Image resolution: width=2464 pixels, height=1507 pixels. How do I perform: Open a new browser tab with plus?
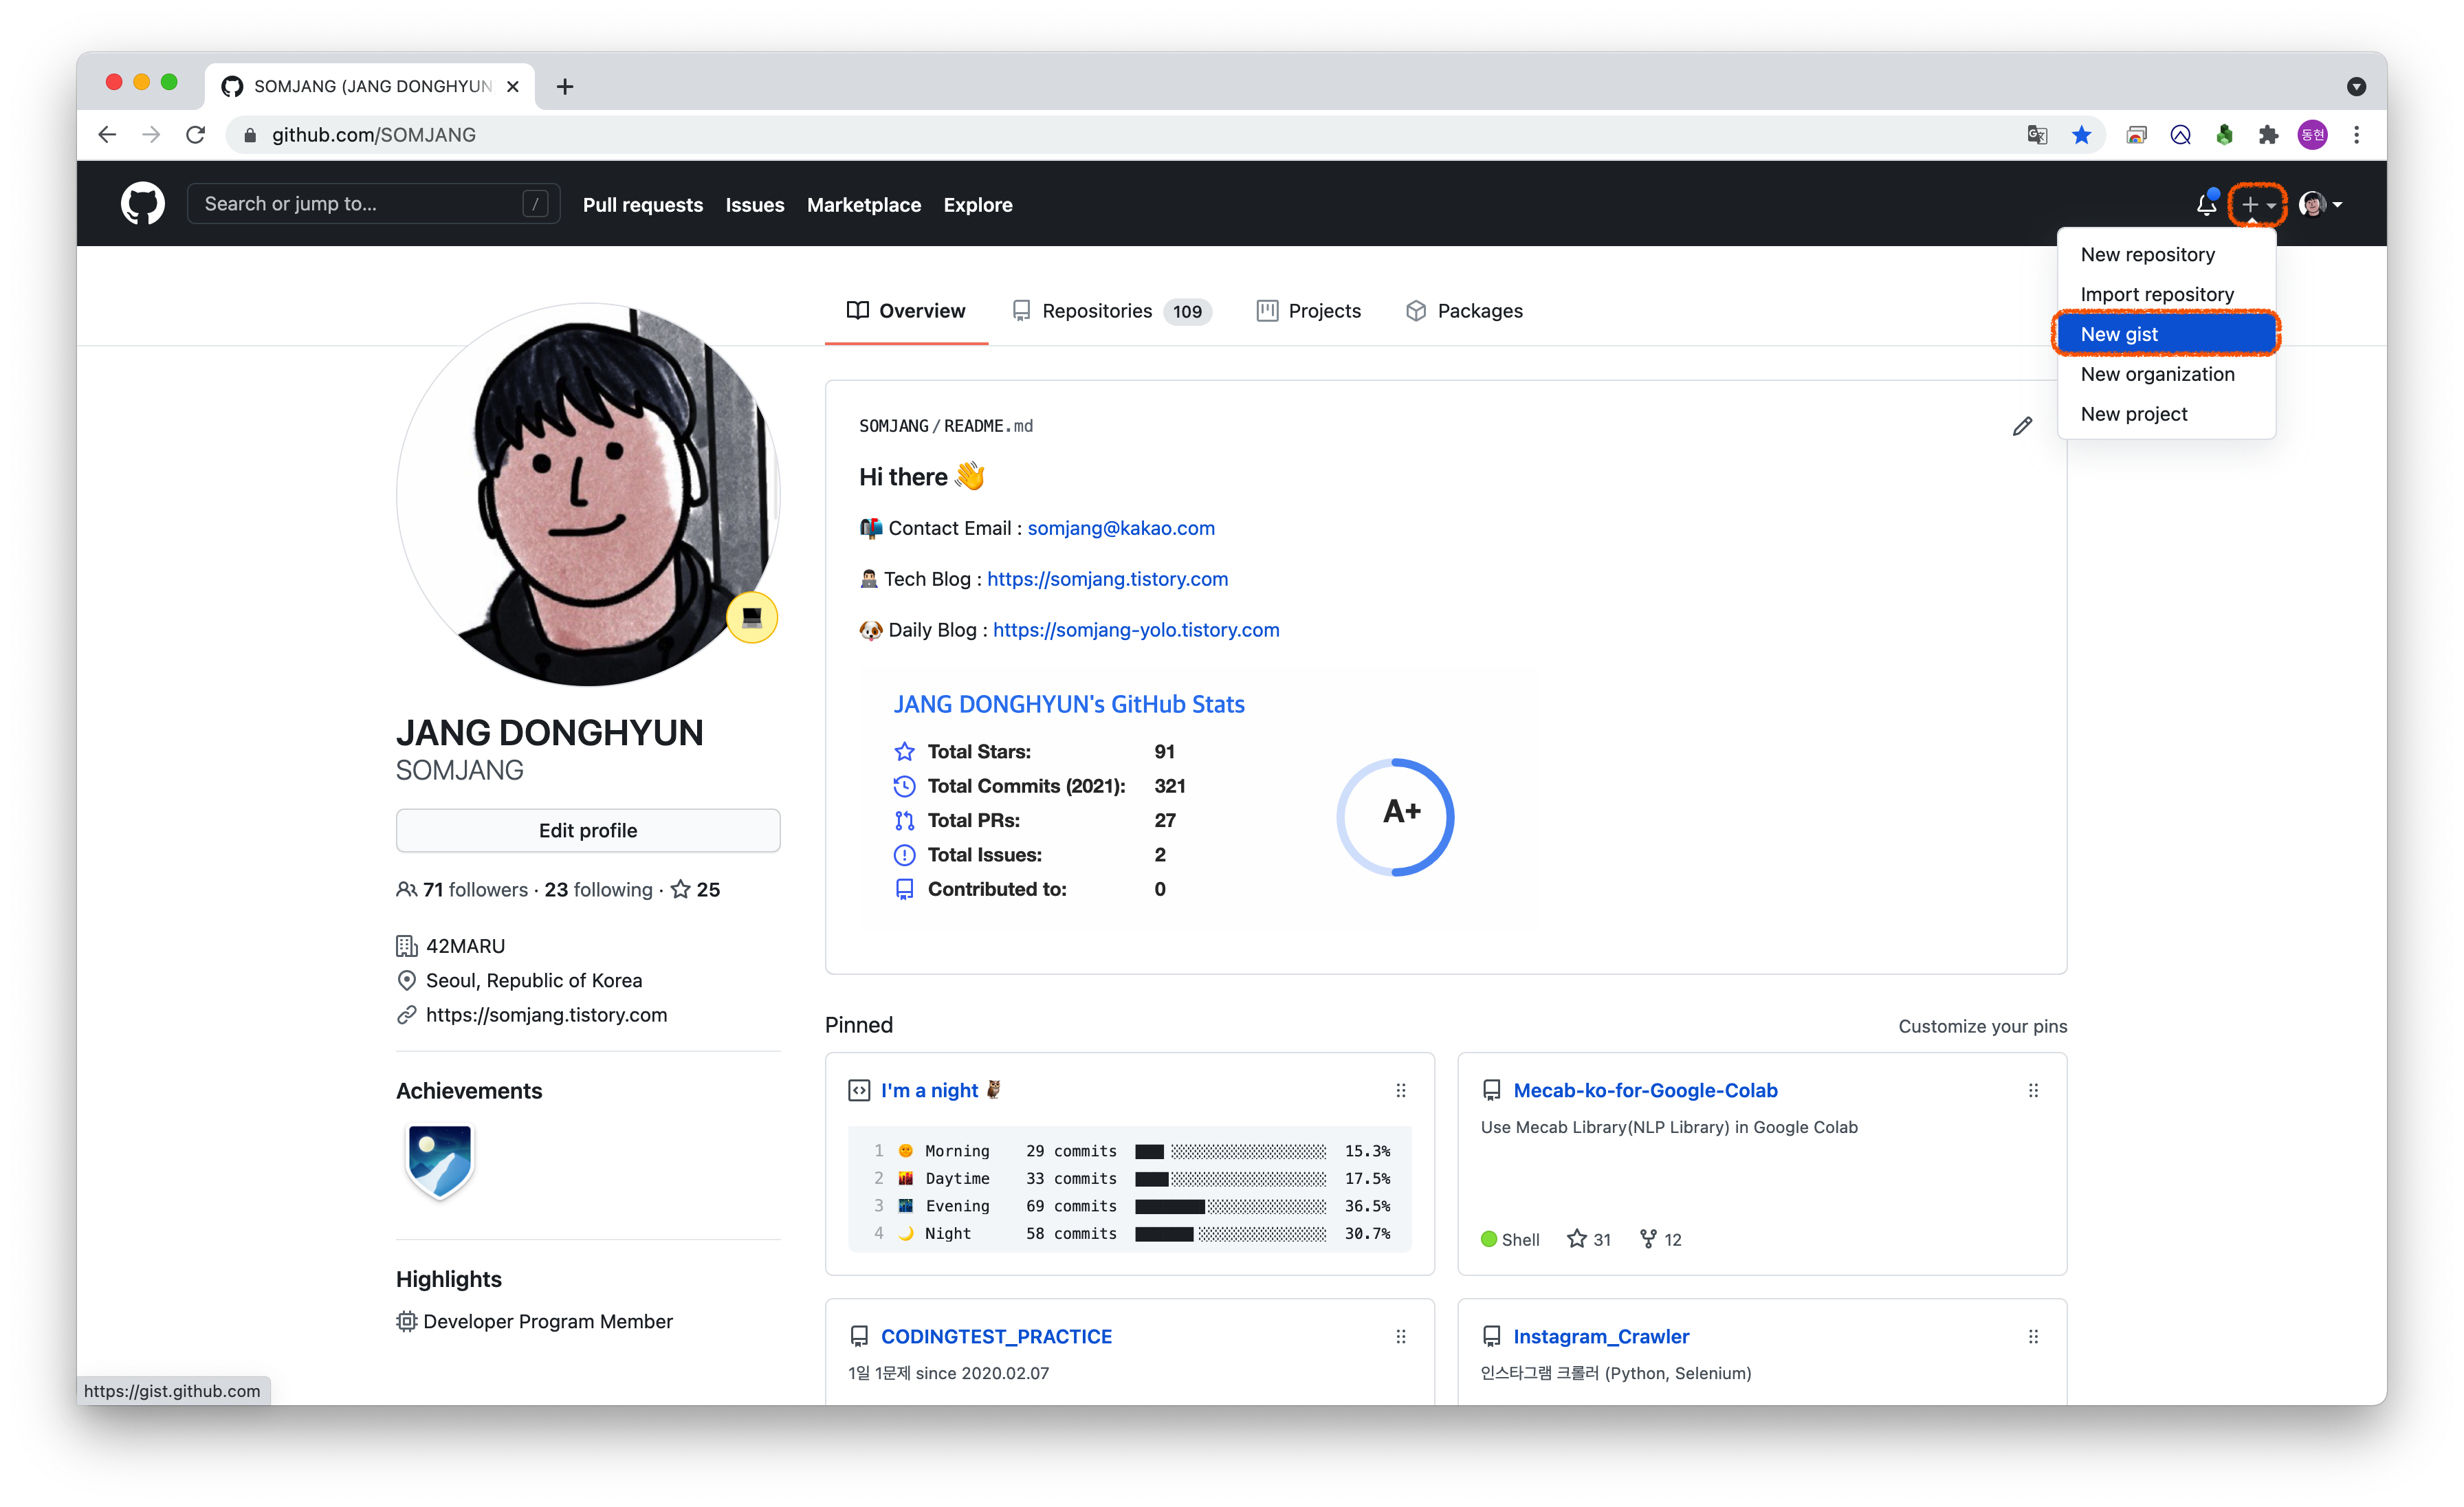pyautogui.click(x=565, y=87)
